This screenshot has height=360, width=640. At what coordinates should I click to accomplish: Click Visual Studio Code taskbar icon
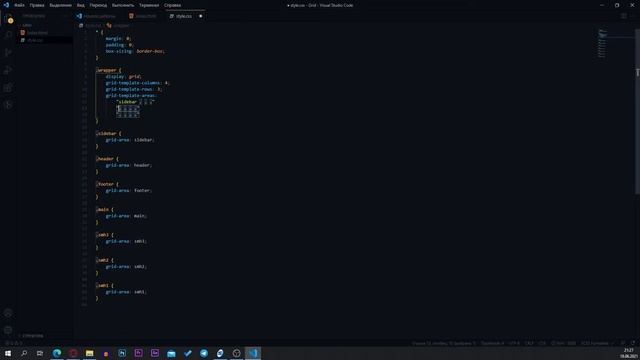253,353
